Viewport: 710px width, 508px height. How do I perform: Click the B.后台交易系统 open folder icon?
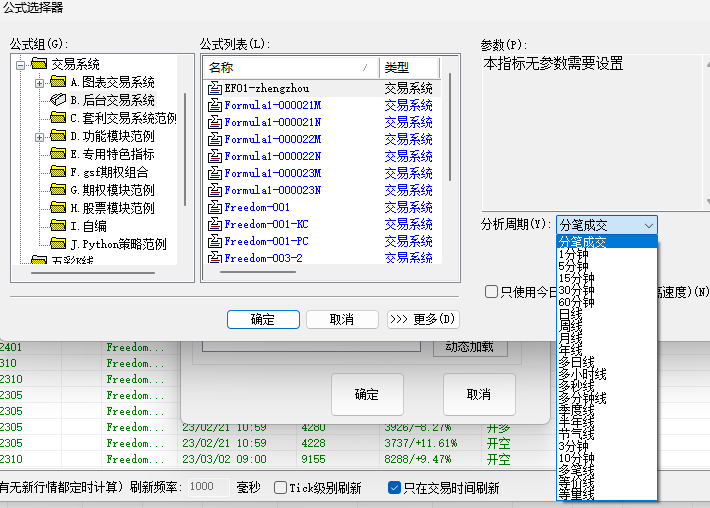tap(58, 100)
